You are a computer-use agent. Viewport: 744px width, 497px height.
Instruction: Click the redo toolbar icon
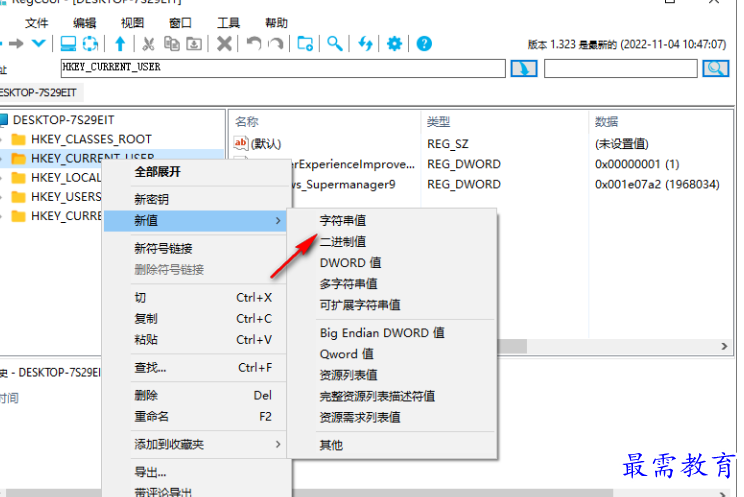pyautogui.click(x=276, y=44)
